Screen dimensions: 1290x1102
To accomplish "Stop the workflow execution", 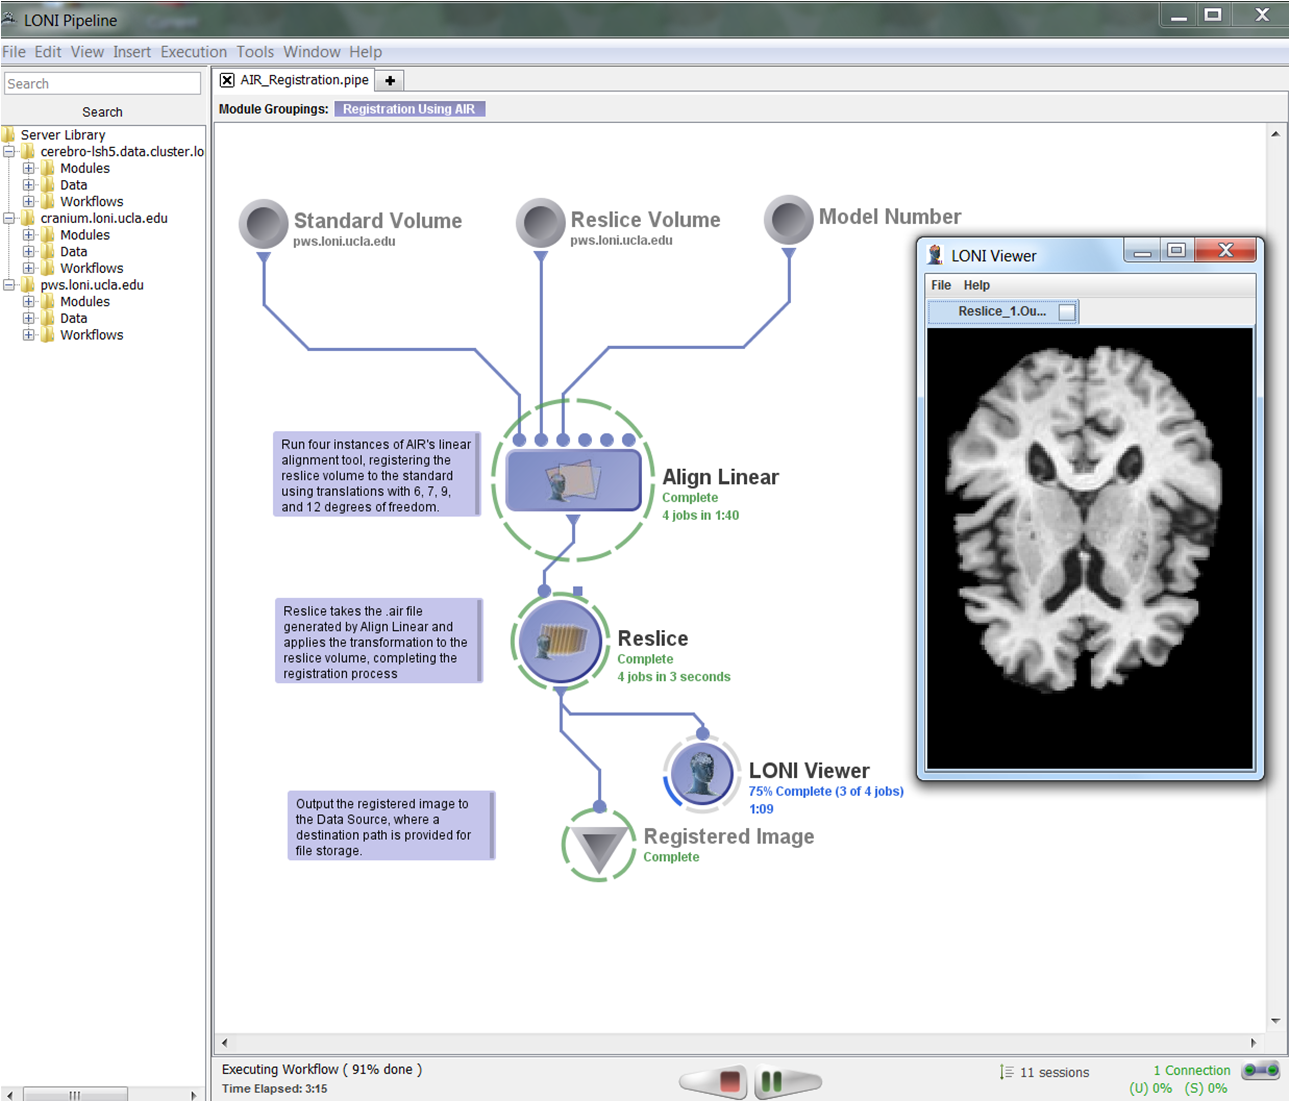I will [729, 1081].
